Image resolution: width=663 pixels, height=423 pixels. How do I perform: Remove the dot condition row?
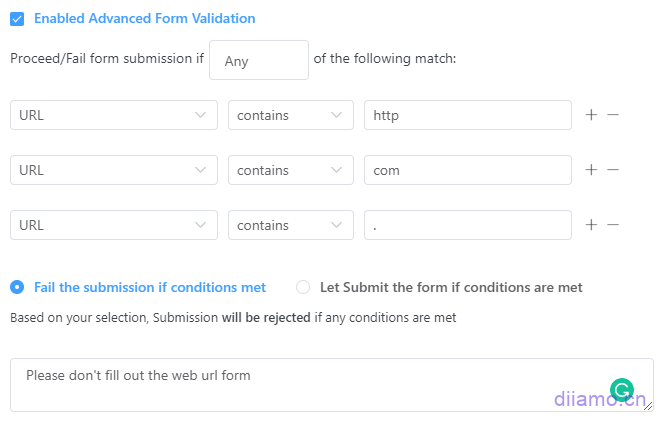(613, 225)
